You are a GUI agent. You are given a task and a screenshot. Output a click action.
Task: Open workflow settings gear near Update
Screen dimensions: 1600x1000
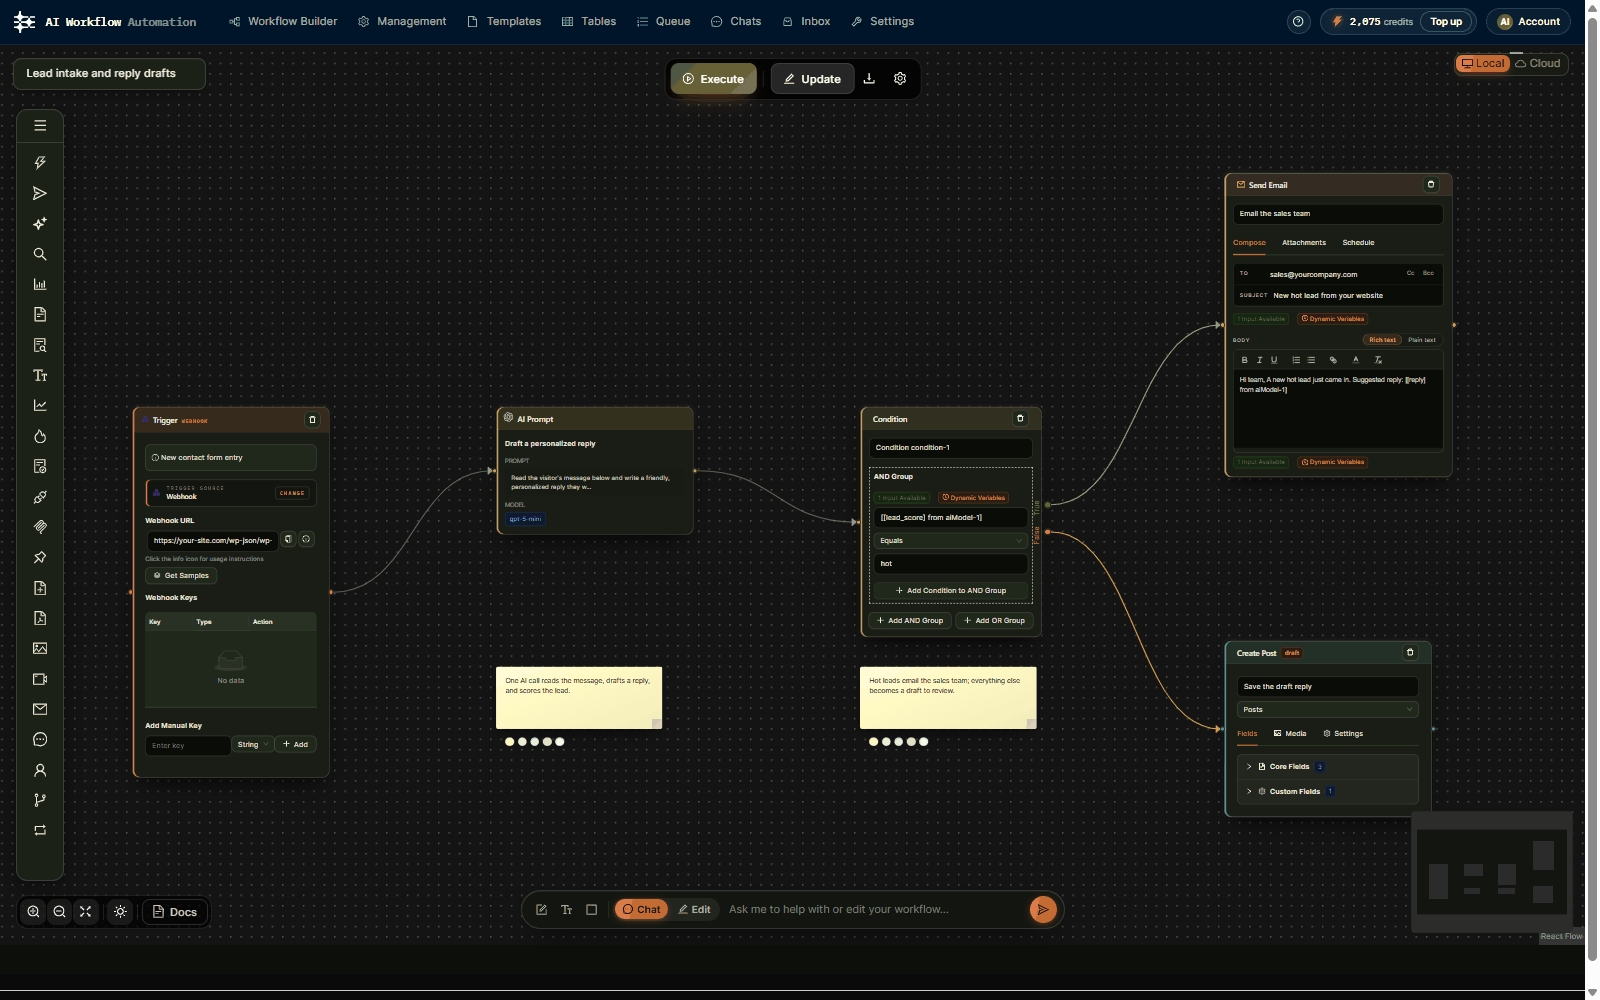click(900, 79)
